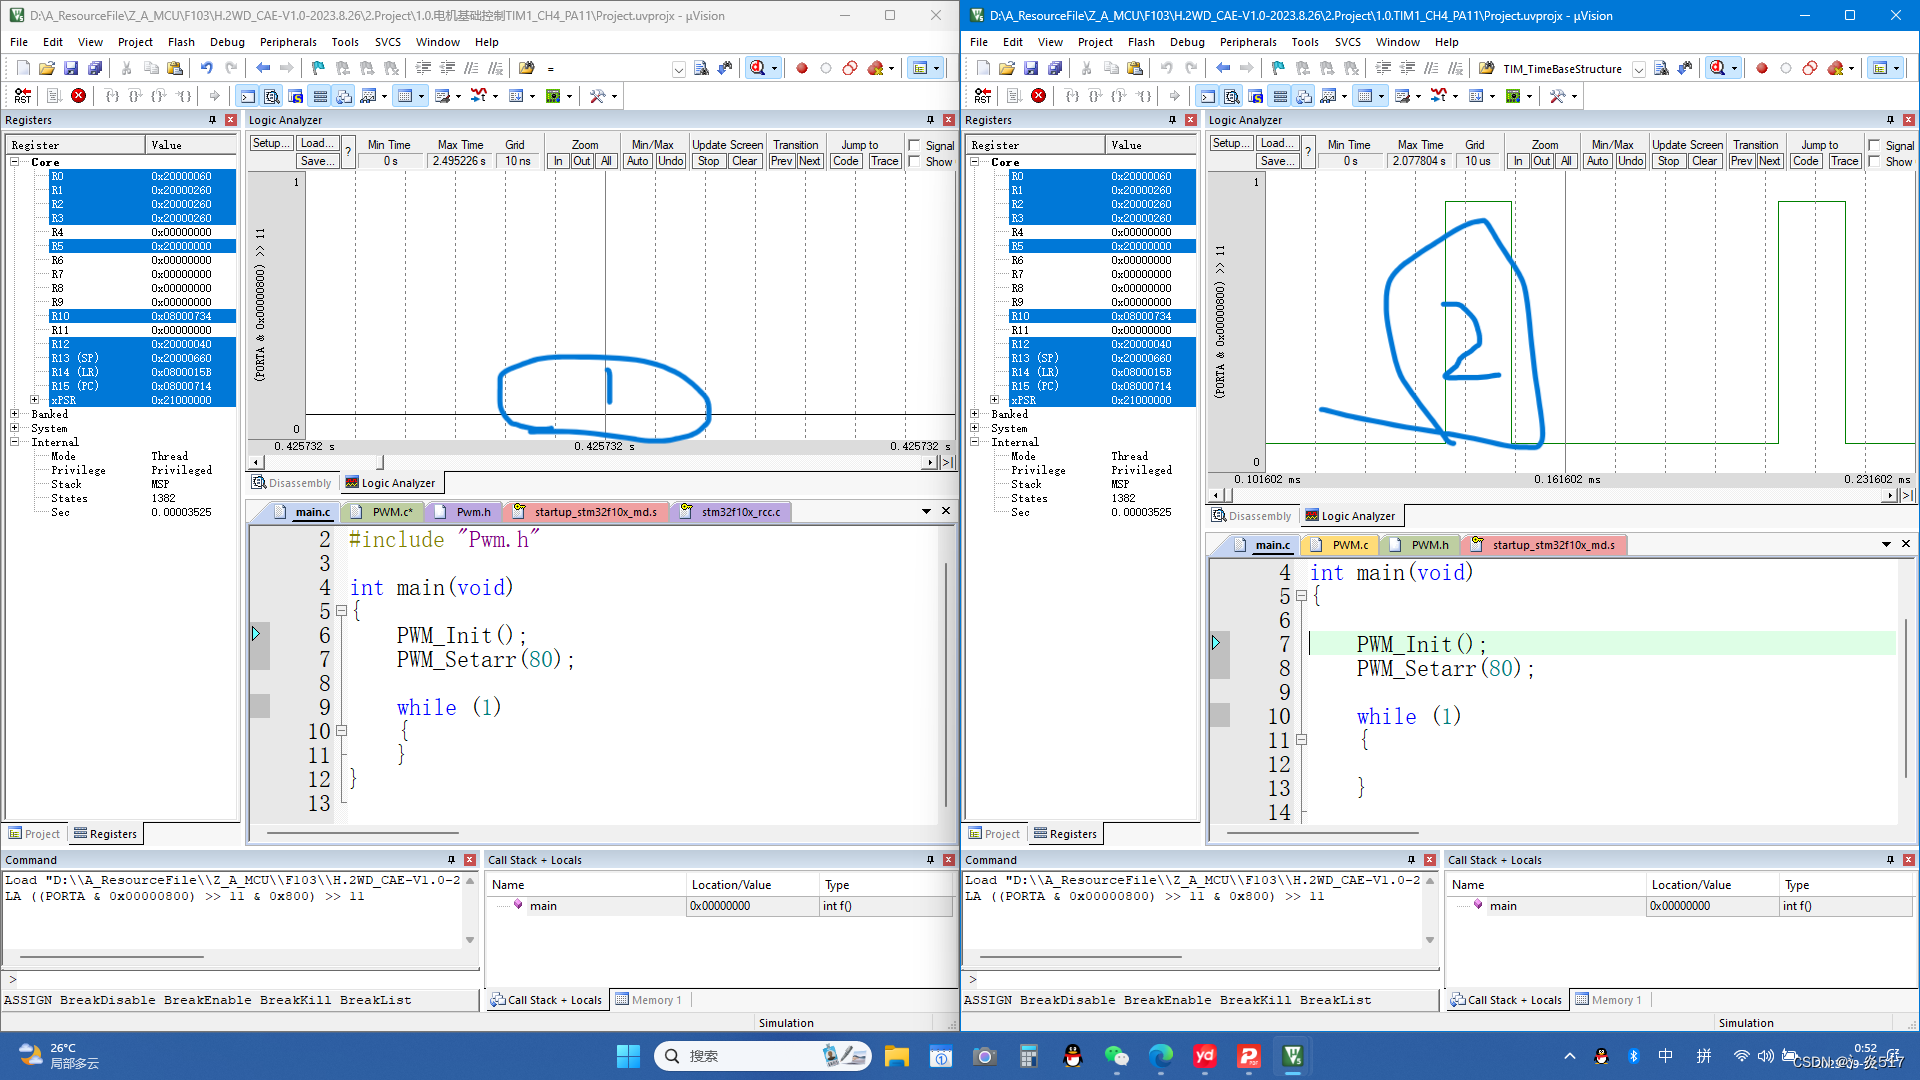Viewport: 1920px width, 1080px height.
Task: Open WeChat from the Windows taskbar
Action: click(1116, 1056)
